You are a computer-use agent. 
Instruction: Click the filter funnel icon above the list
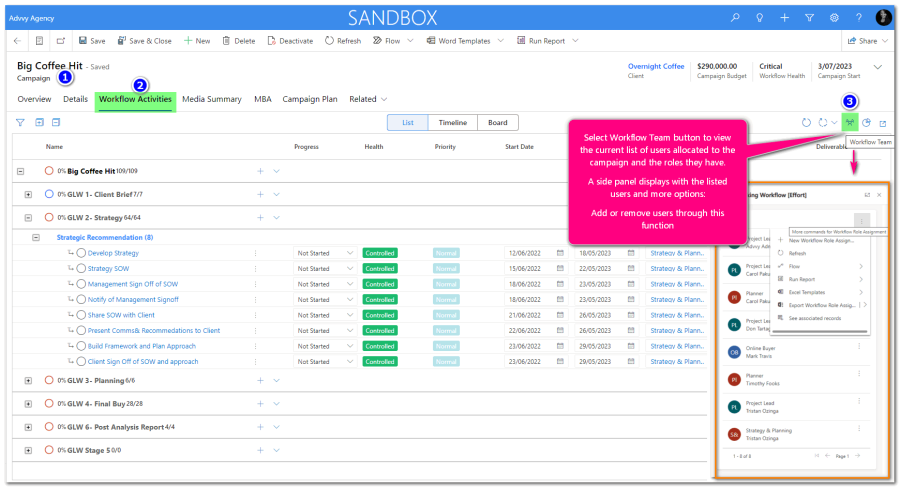20,122
